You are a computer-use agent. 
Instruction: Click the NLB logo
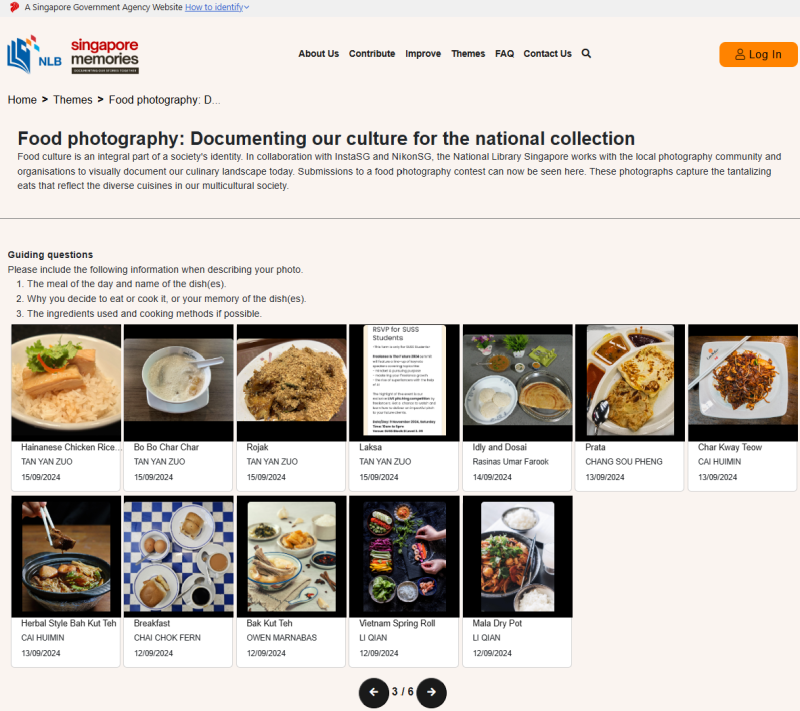[34, 55]
